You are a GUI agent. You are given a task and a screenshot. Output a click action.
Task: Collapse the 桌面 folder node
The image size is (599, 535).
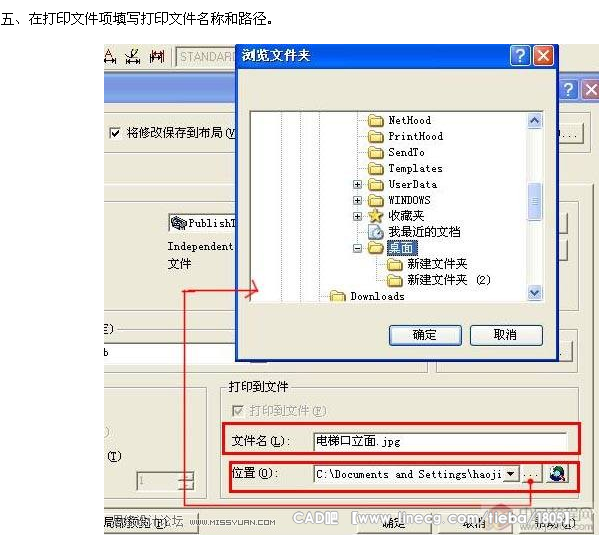point(357,248)
